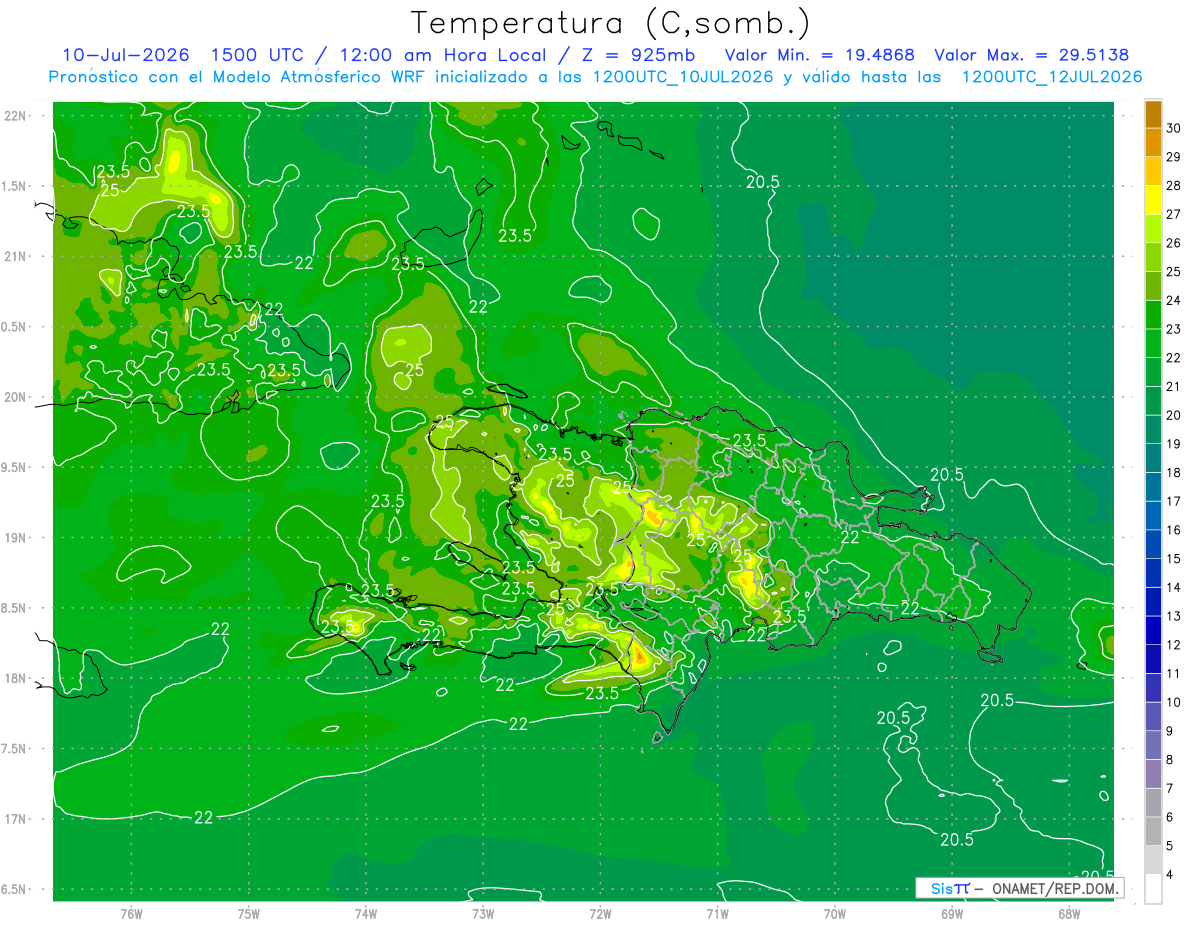
Task: Click the legend swatch between 17 and 18
Action: click(1153, 487)
